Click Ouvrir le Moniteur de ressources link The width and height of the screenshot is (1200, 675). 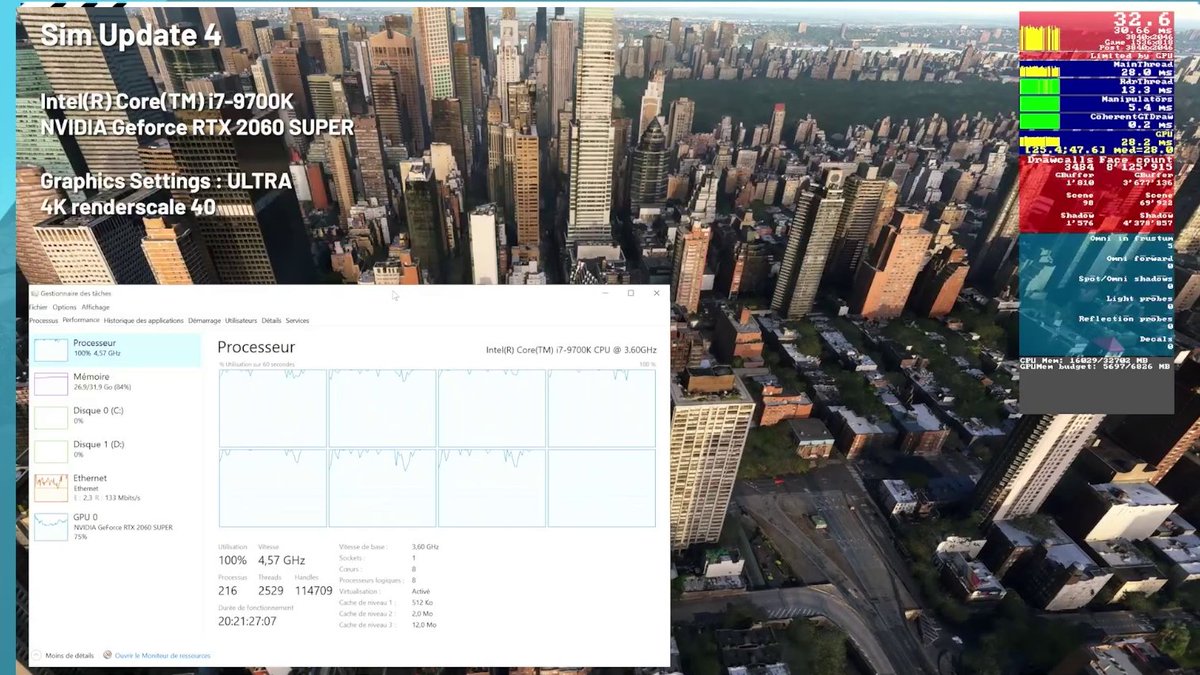163,656
